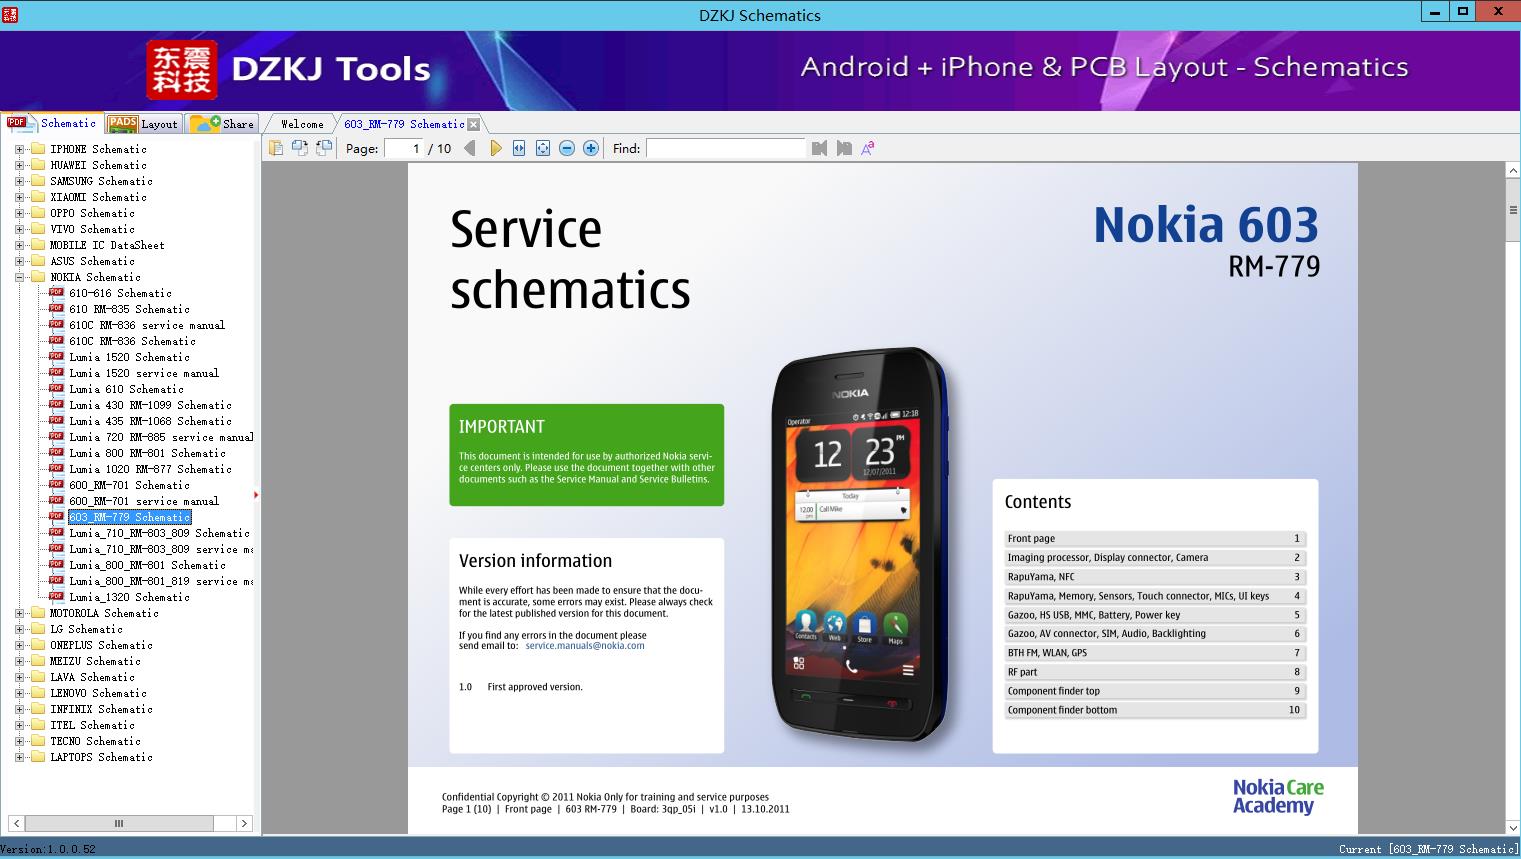
Task: Expand the HUAWEI Schematic folder
Action: pyautogui.click(x=19, y=165)
